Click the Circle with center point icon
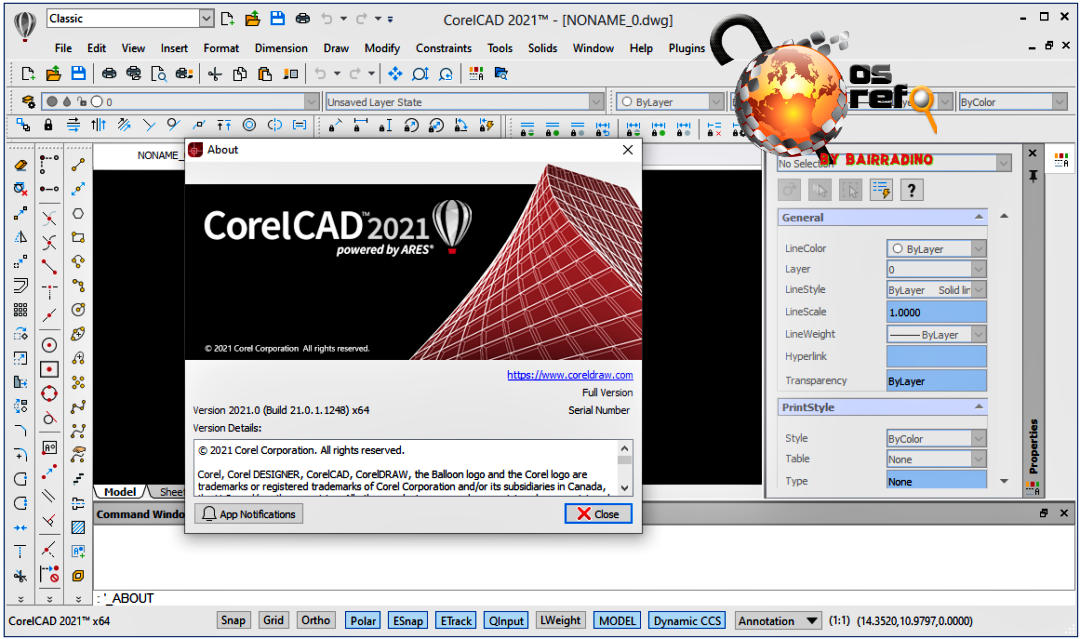Viewport: 1080px width, 639px height. [49, 345]
